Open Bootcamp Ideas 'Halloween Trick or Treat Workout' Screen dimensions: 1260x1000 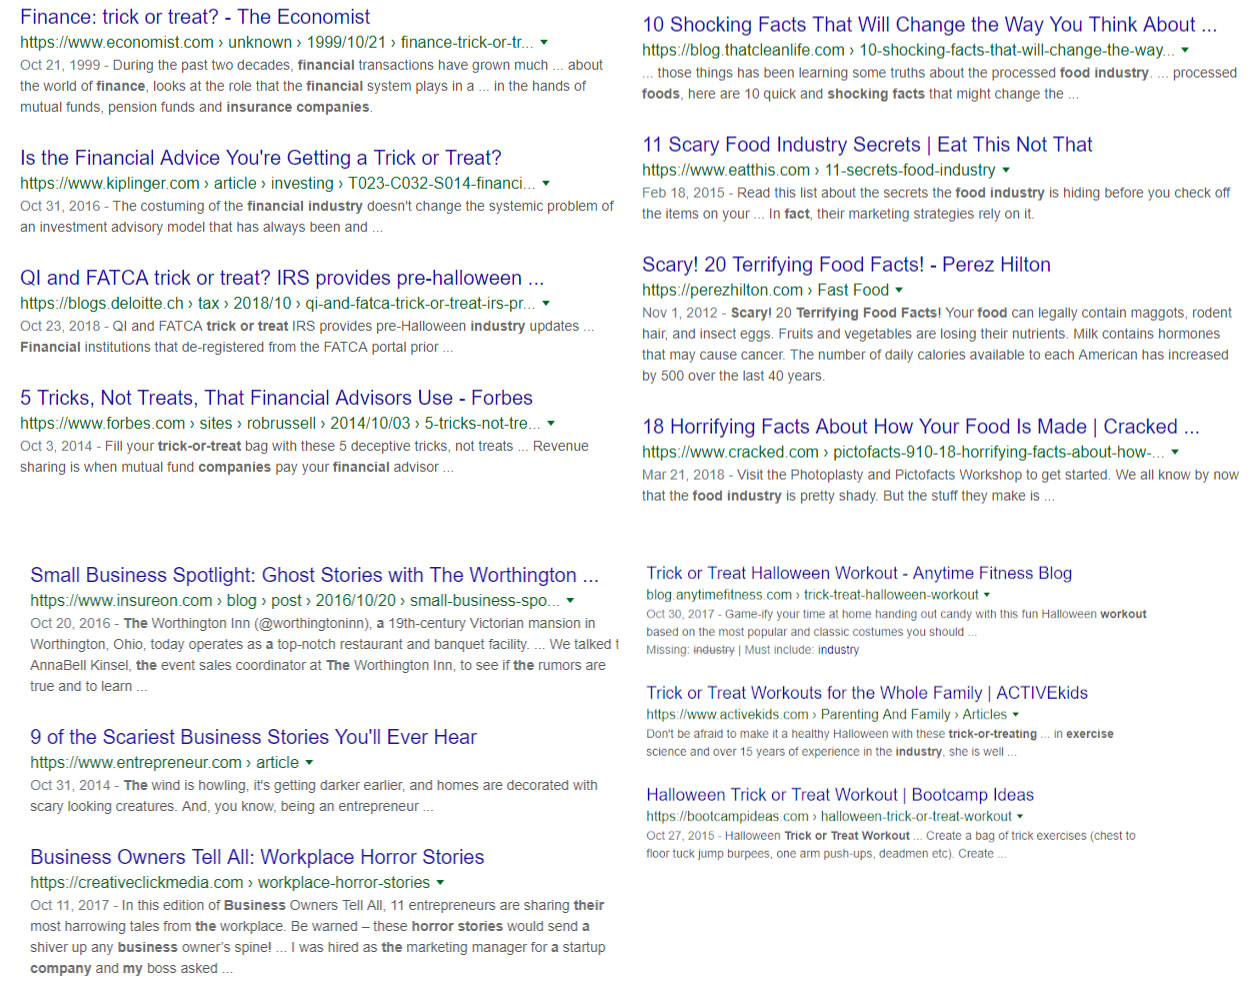[840, 795]
